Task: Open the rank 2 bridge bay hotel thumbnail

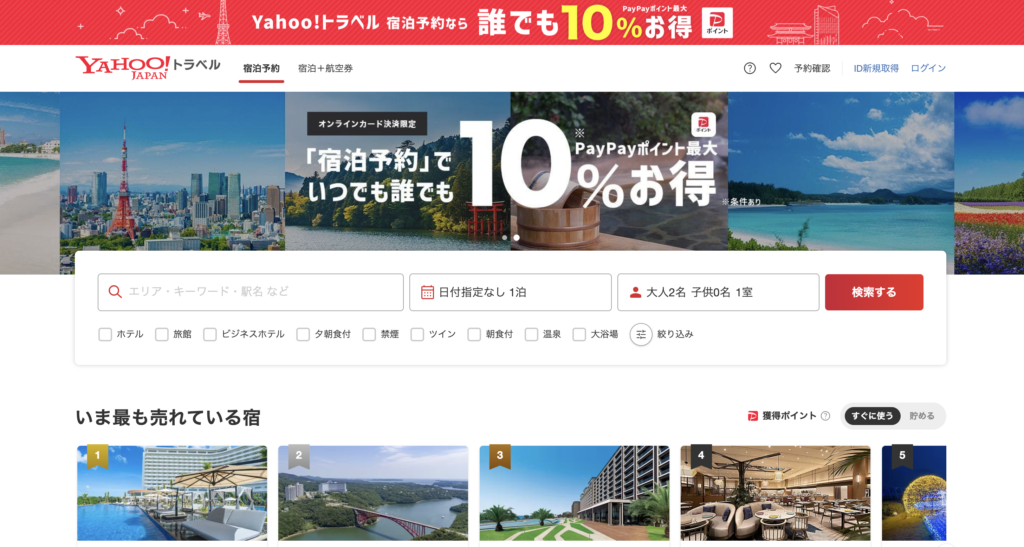Action: (x=373, y=493)
